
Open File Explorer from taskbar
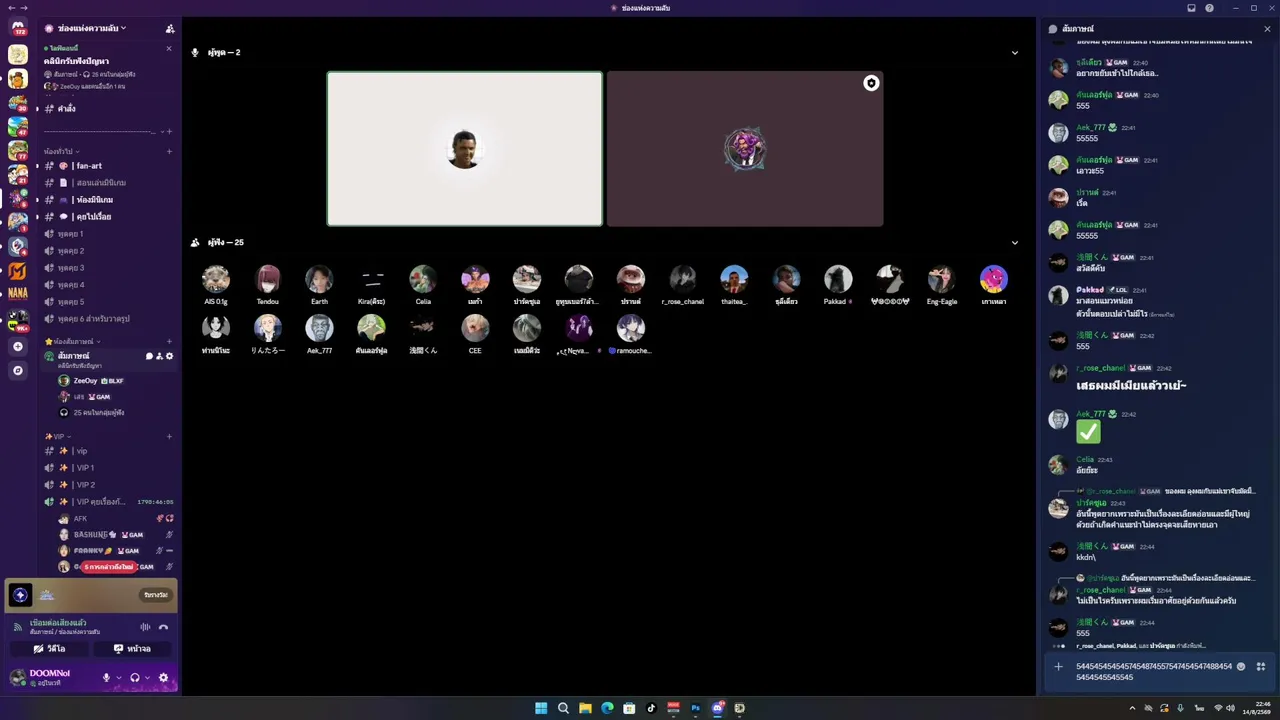[x=585, y=708]
